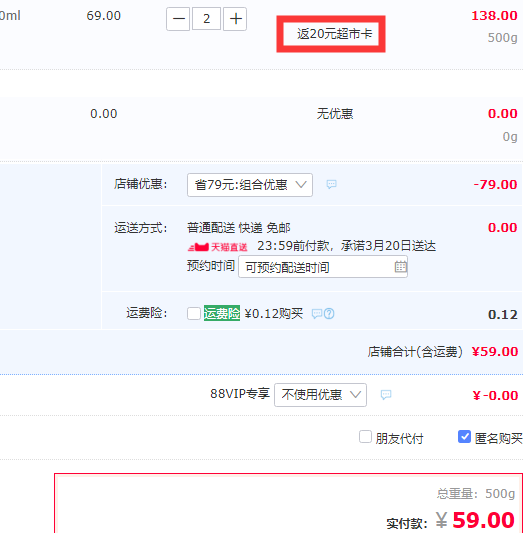
Task: Increase item quantity with plus button
Action: (x=235, y=19)
